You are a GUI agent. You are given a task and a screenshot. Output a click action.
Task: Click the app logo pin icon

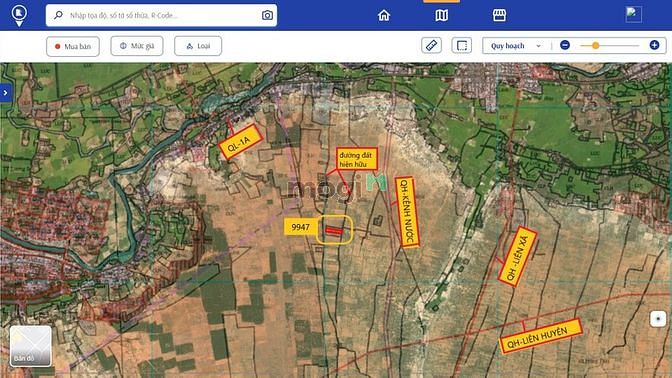click(x=19, y=15)
